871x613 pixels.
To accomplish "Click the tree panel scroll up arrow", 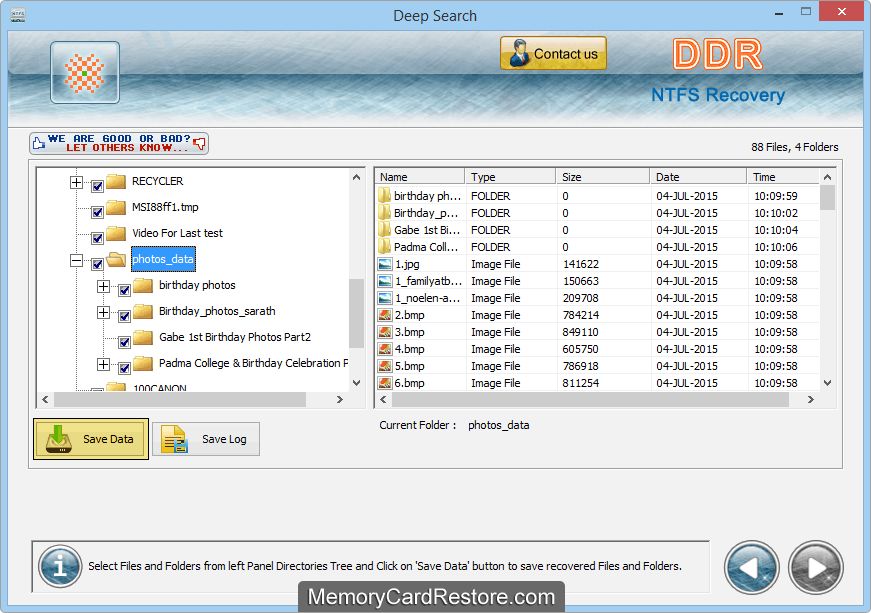I will pos(357,177).
